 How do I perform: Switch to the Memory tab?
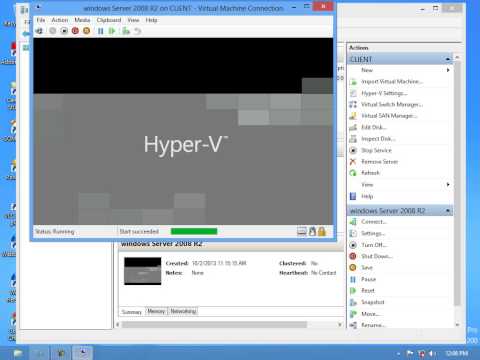(x=156, y=311)
